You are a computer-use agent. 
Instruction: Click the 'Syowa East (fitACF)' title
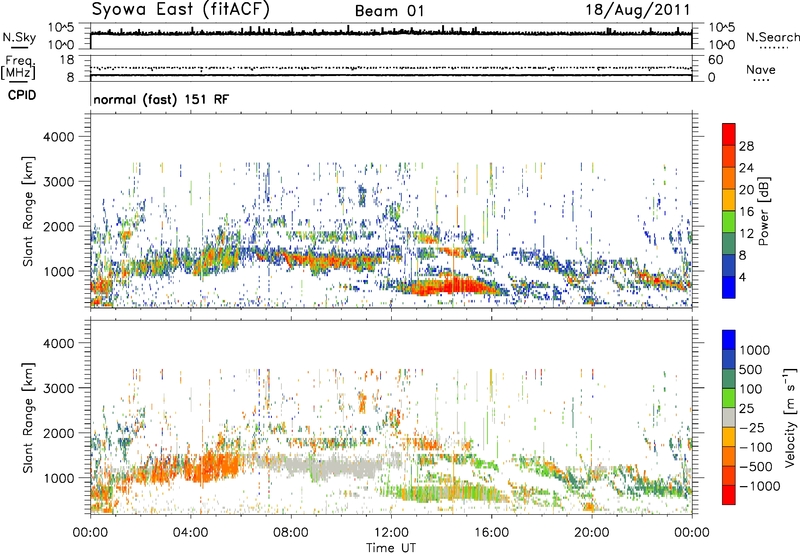(x=181, y=9)
